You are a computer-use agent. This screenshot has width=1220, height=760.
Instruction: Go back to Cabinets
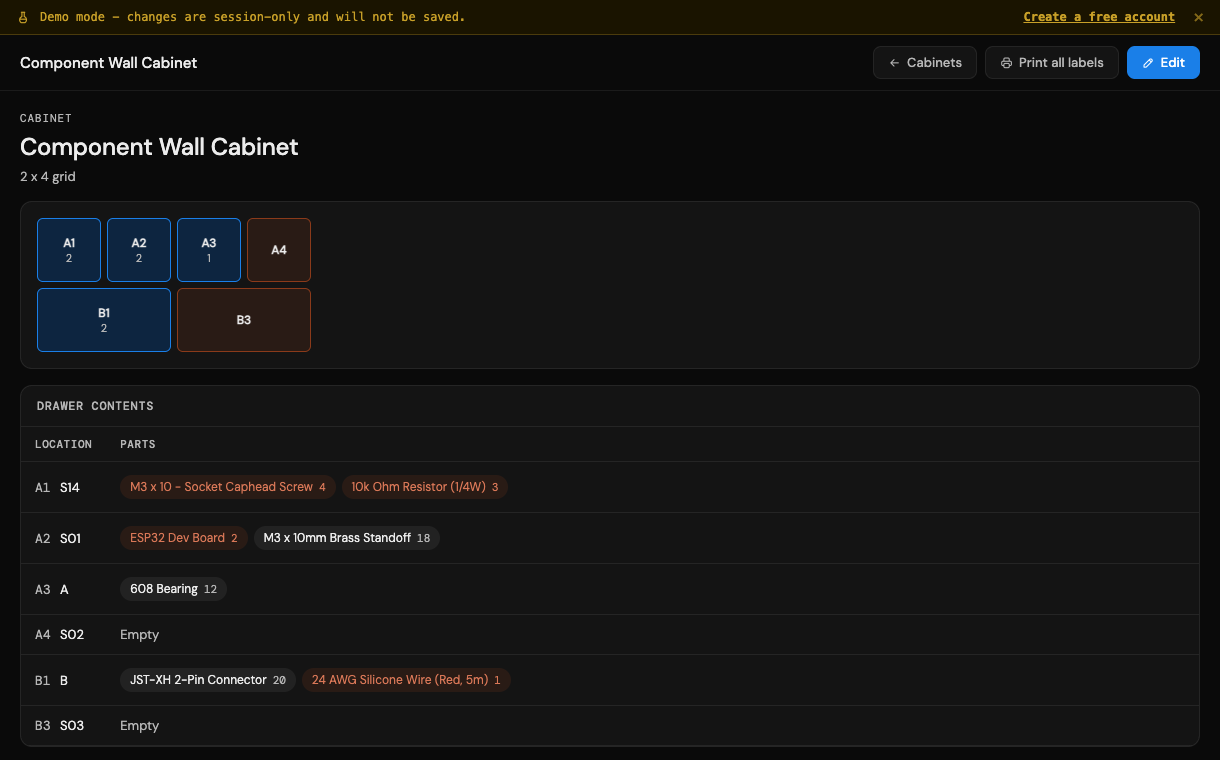pyautogui.click(x=925, y=62)
